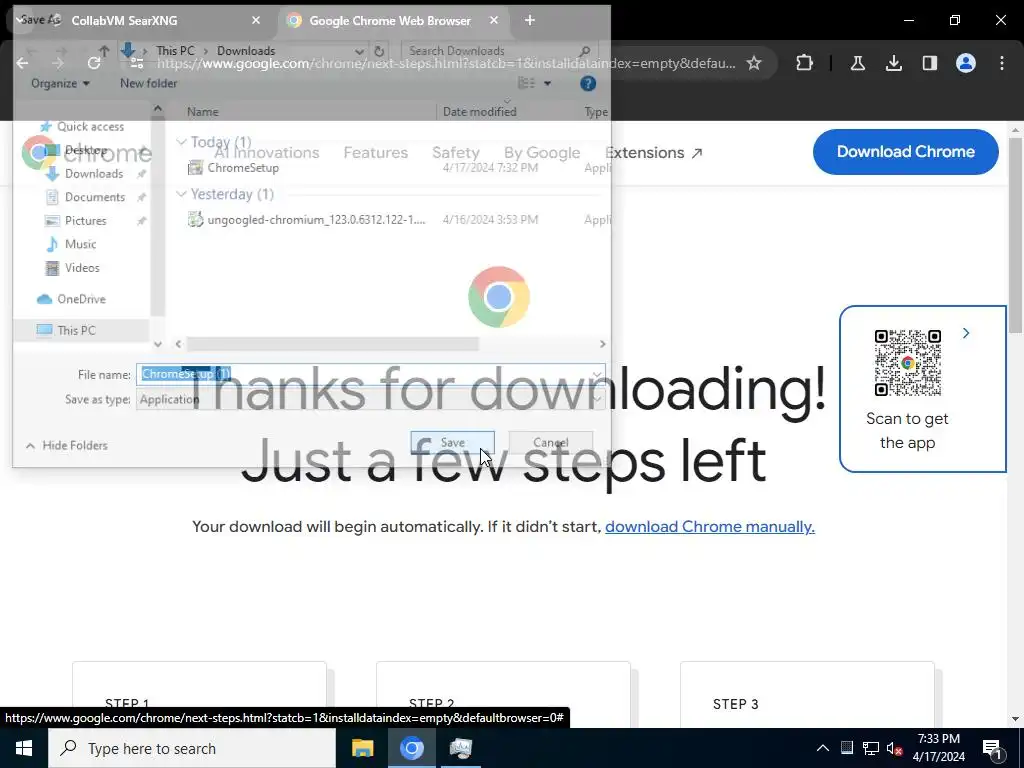
Task: Refresh the Downloads folder location
Action: pos(379,51)
